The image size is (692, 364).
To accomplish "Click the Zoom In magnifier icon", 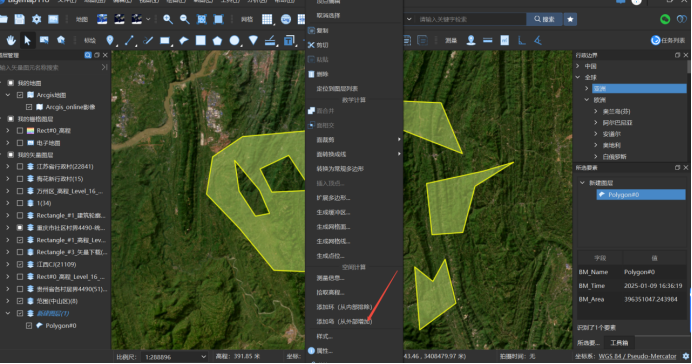I will (x=168, y=19).
